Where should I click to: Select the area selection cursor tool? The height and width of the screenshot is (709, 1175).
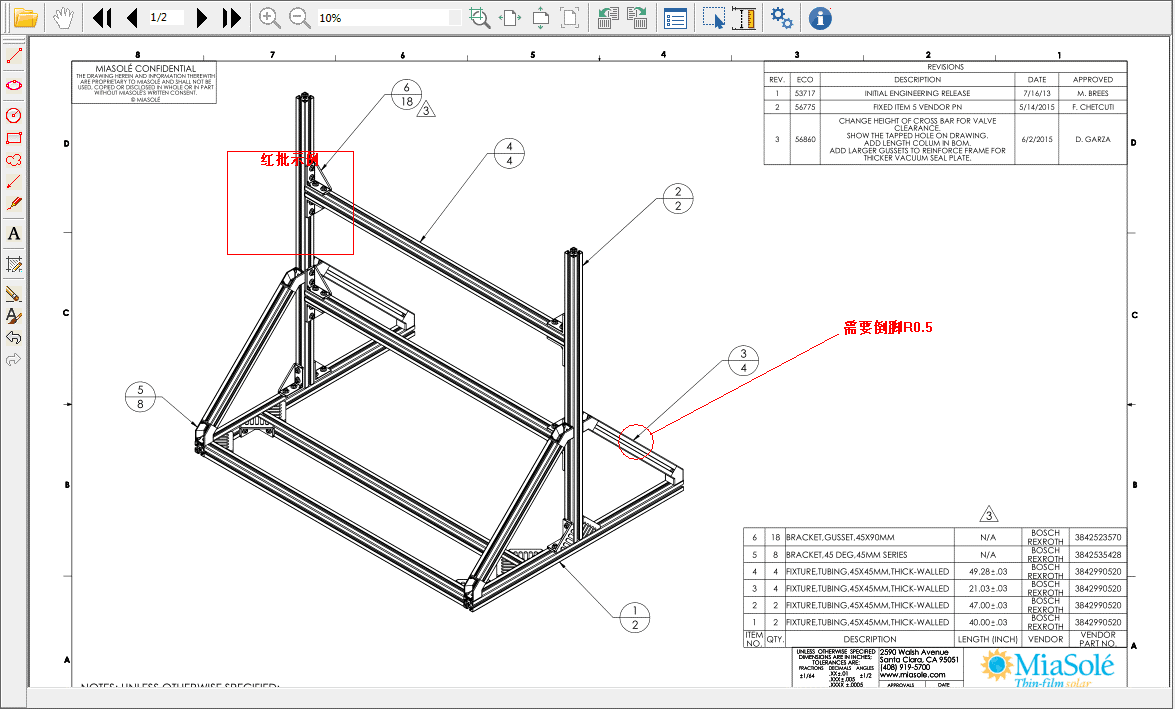(x=714, y=18)
